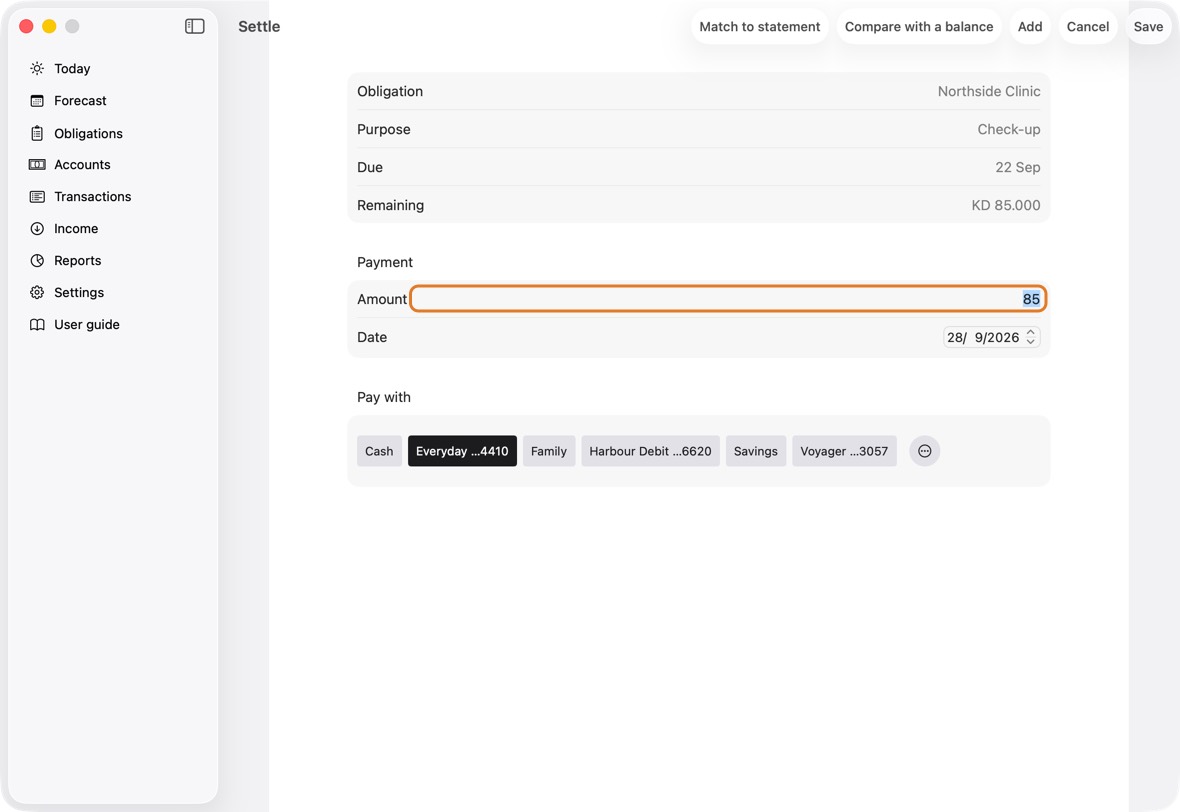Open Settings from the sidebar

pos(79,293)
